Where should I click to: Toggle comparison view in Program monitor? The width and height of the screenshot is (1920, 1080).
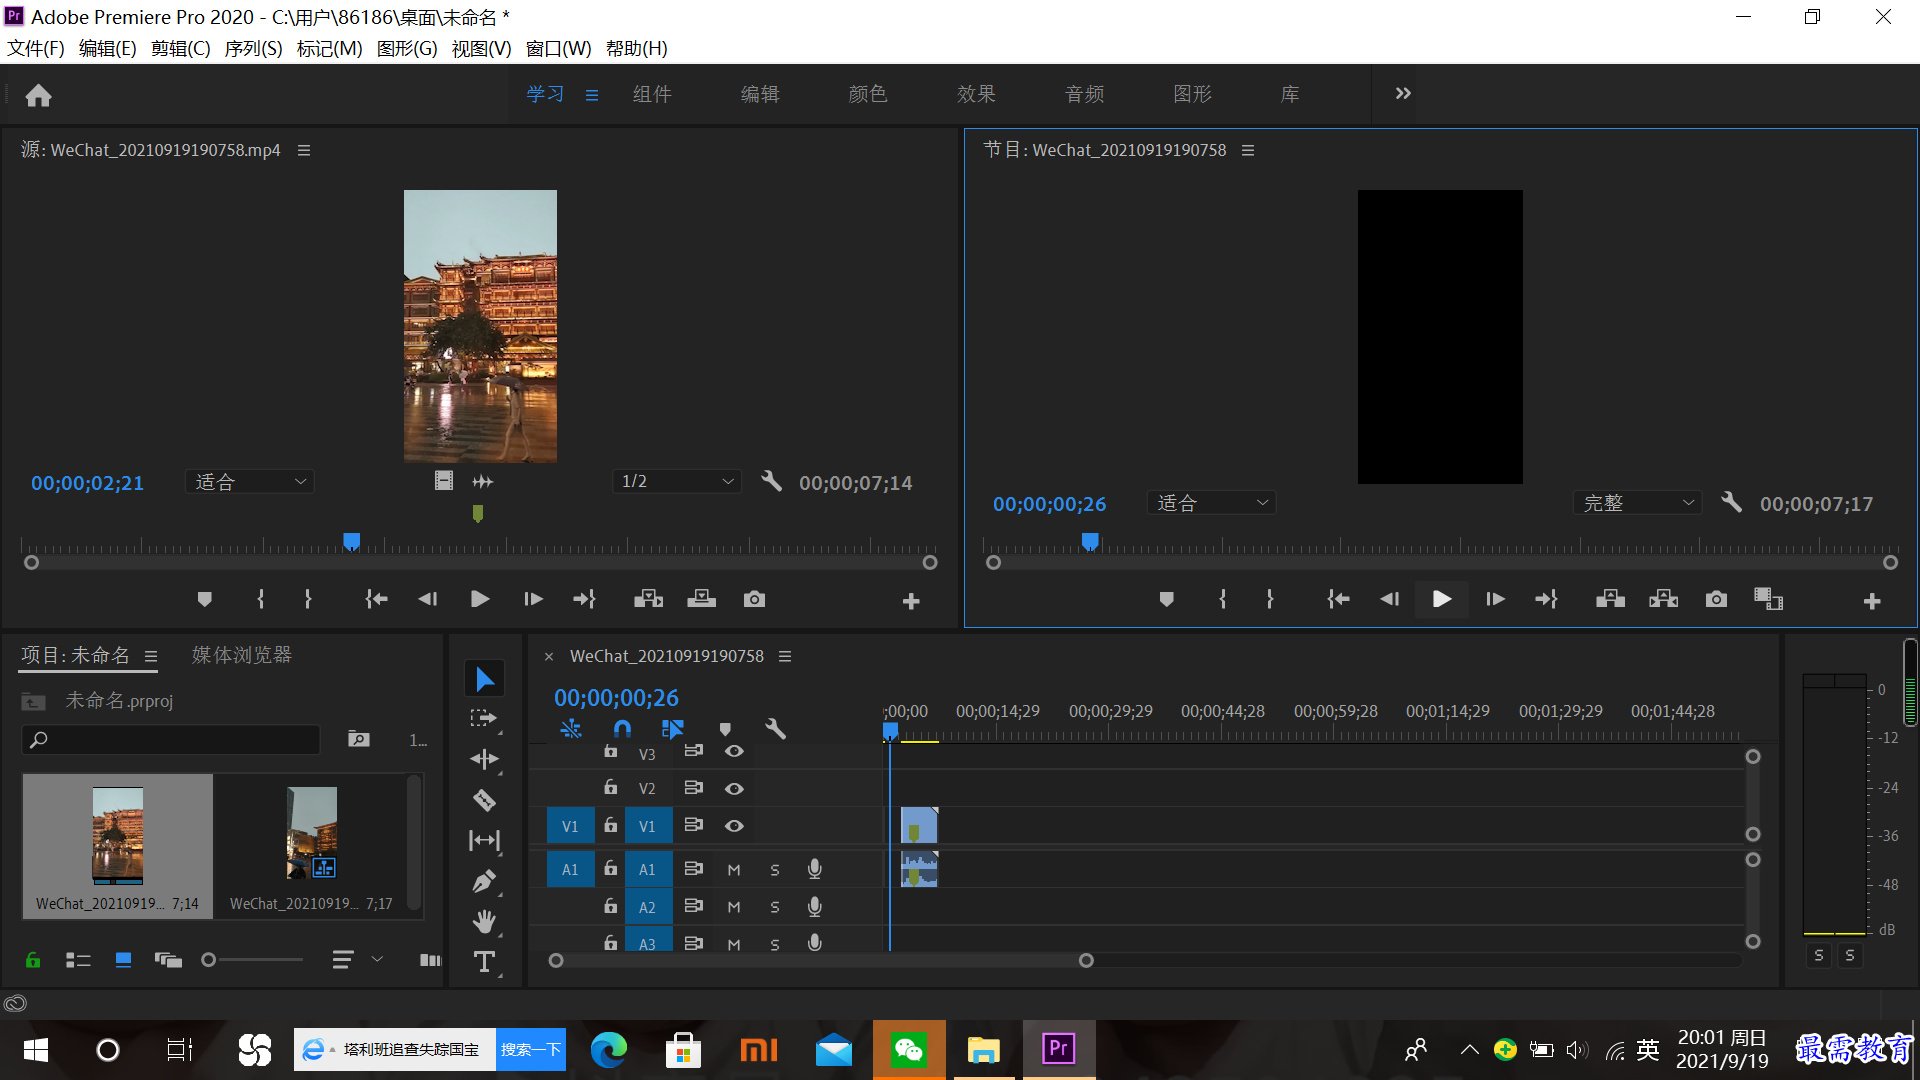1768,599
